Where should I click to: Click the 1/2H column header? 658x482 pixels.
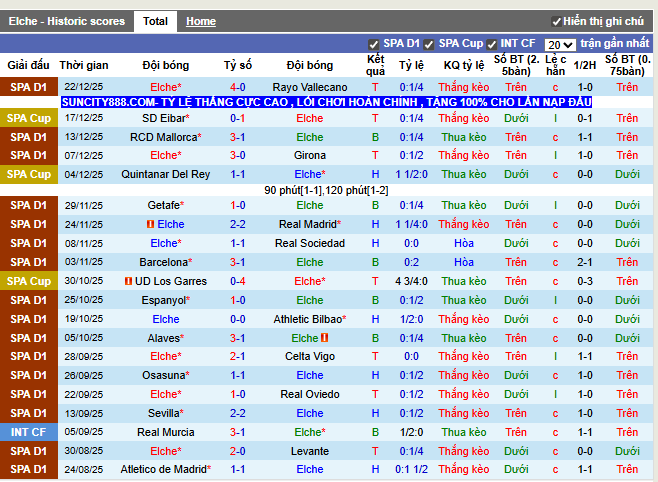tap(585, 65)
